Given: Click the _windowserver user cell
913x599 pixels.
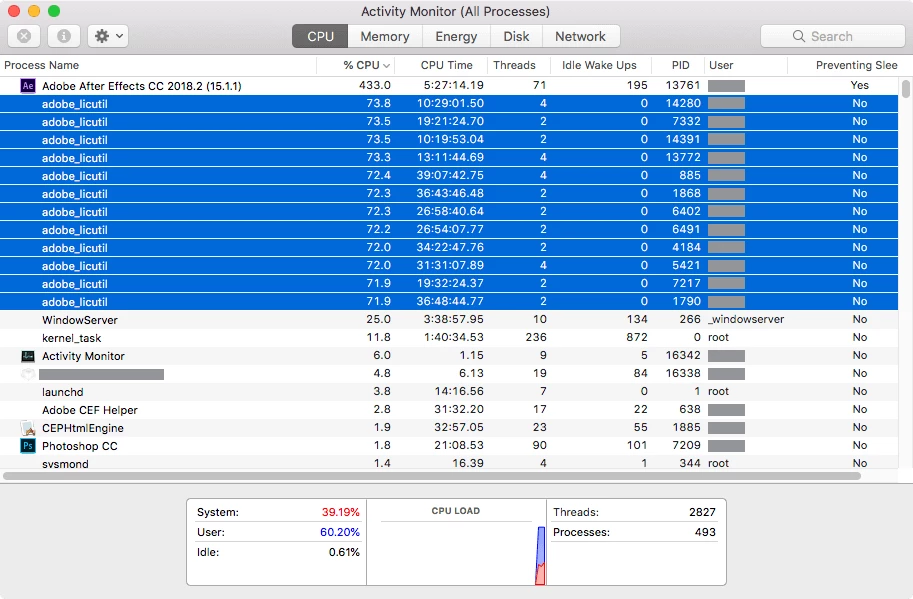Looking at the screenshot, I should (746, 320).
